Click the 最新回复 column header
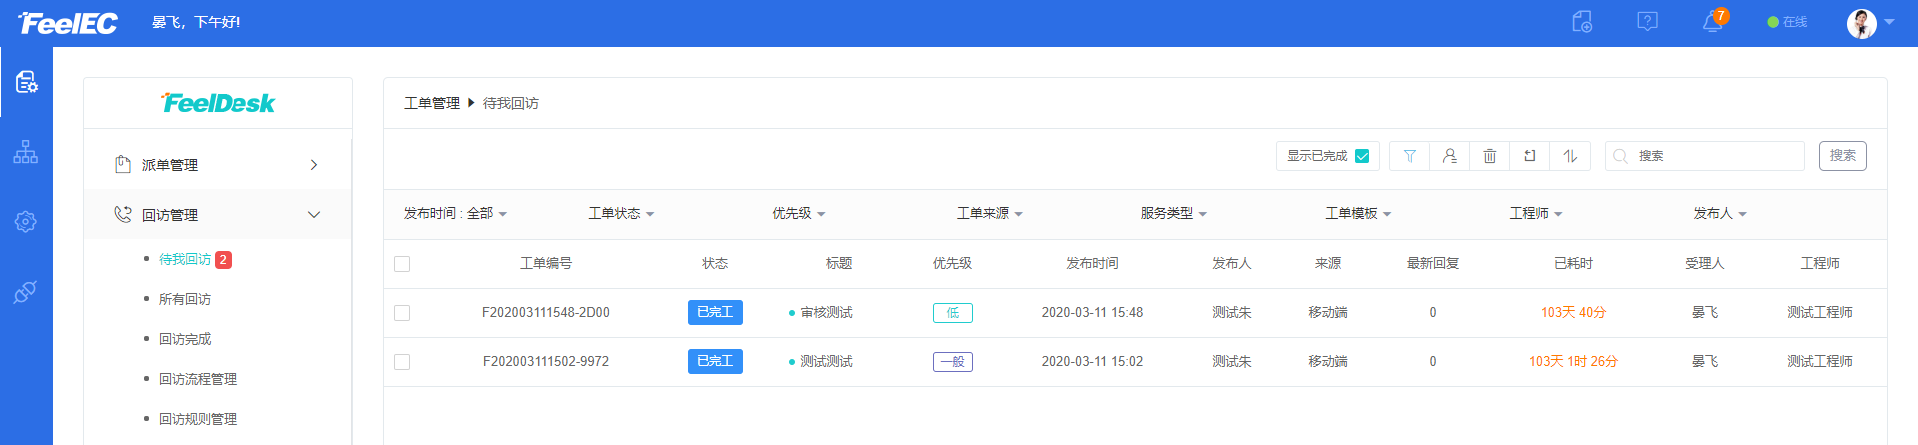Viewport: 1918px width, 445px height. (x=1433, y=264)
